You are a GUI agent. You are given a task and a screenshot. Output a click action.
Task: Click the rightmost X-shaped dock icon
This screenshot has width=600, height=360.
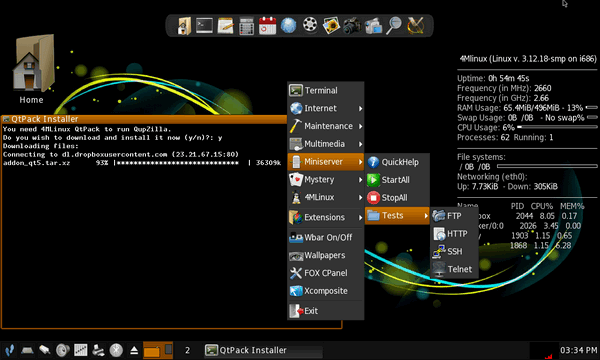point(415,26)
